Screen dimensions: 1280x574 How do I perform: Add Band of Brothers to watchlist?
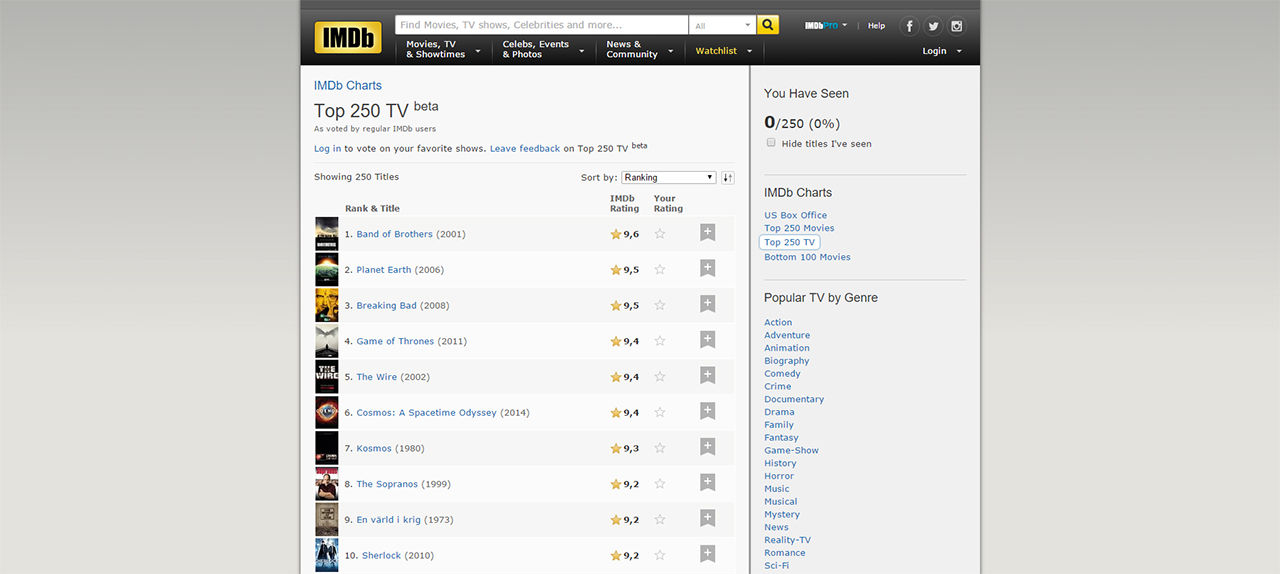click(x=707, y=233)
